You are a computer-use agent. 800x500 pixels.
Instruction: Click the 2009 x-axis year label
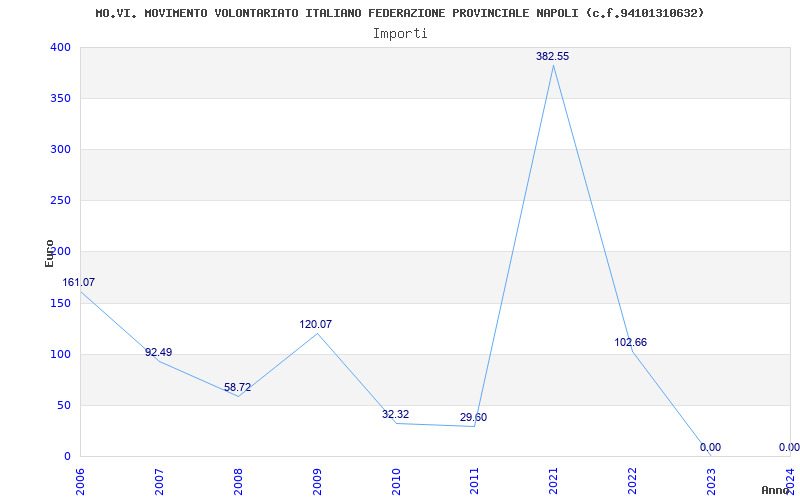317,480
